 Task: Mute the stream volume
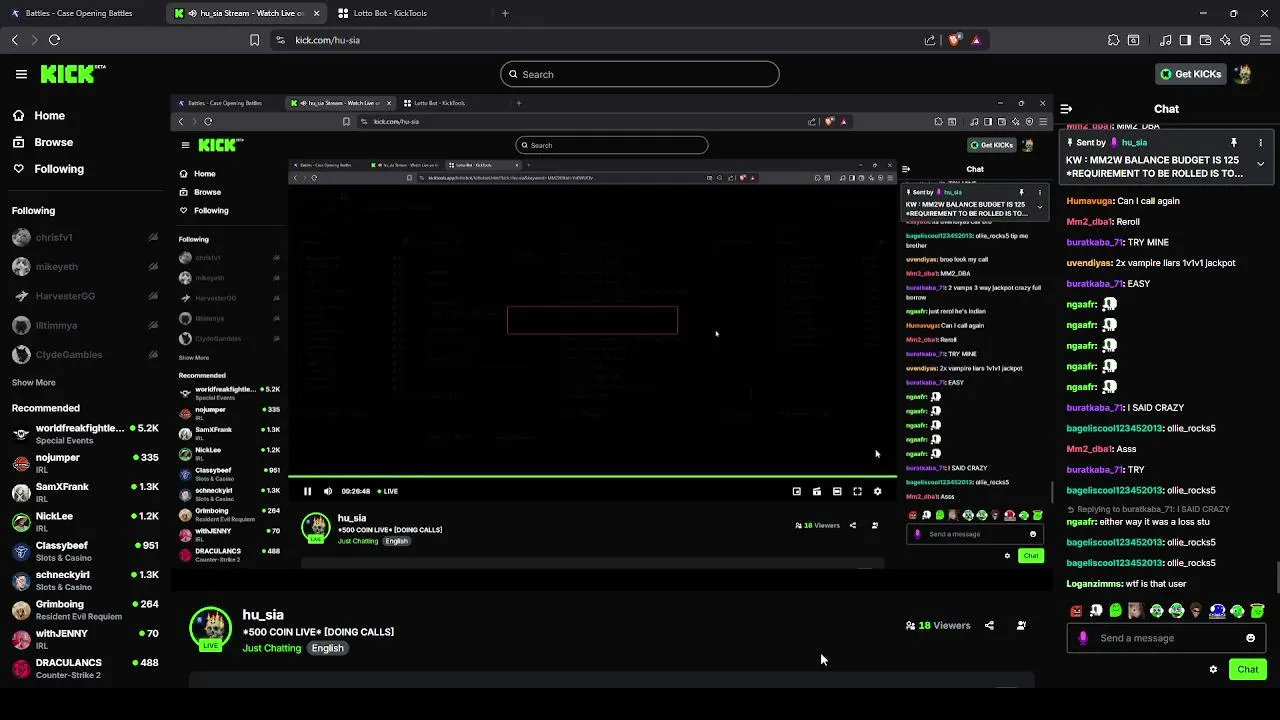[x=327, y=491]
